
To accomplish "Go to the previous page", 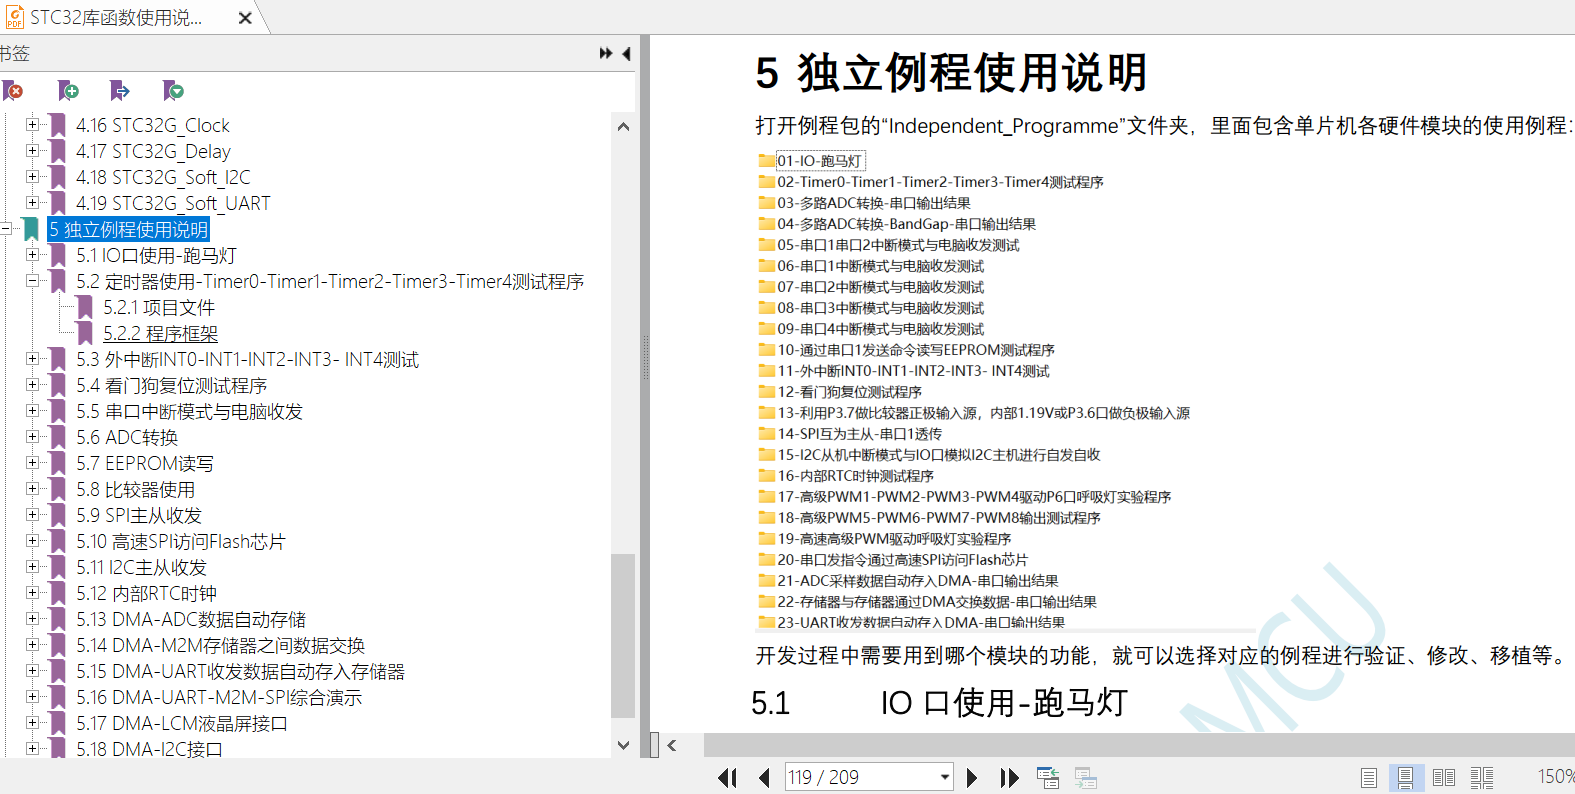I will tap(764, 777).
